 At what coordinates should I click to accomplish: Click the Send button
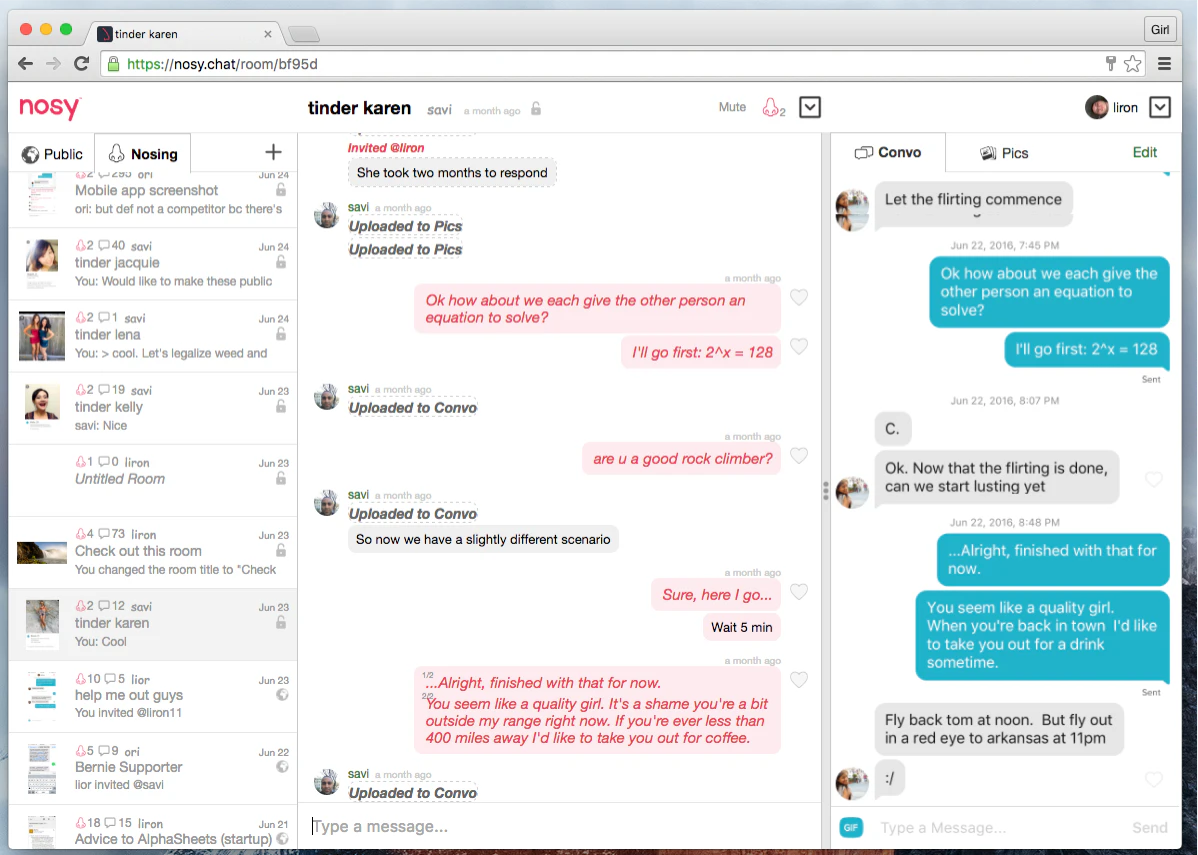coord(1149,827)
